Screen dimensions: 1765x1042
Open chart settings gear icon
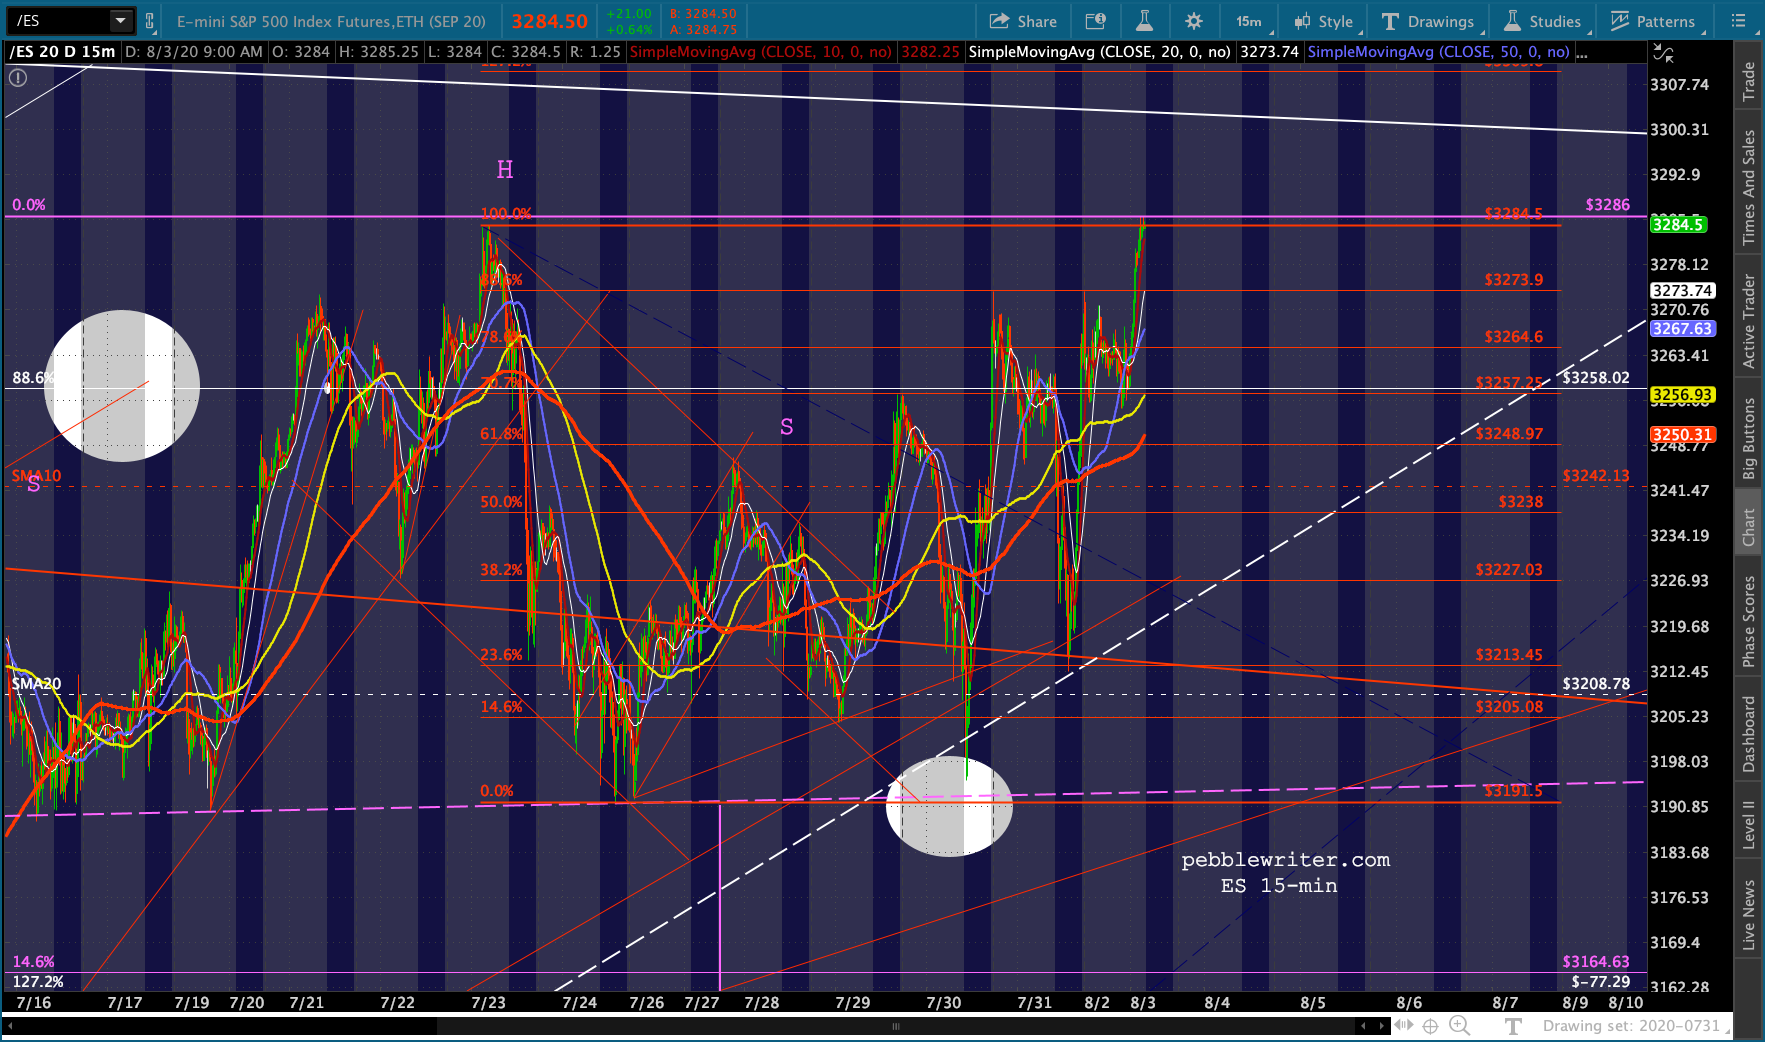click(1194, 21)
